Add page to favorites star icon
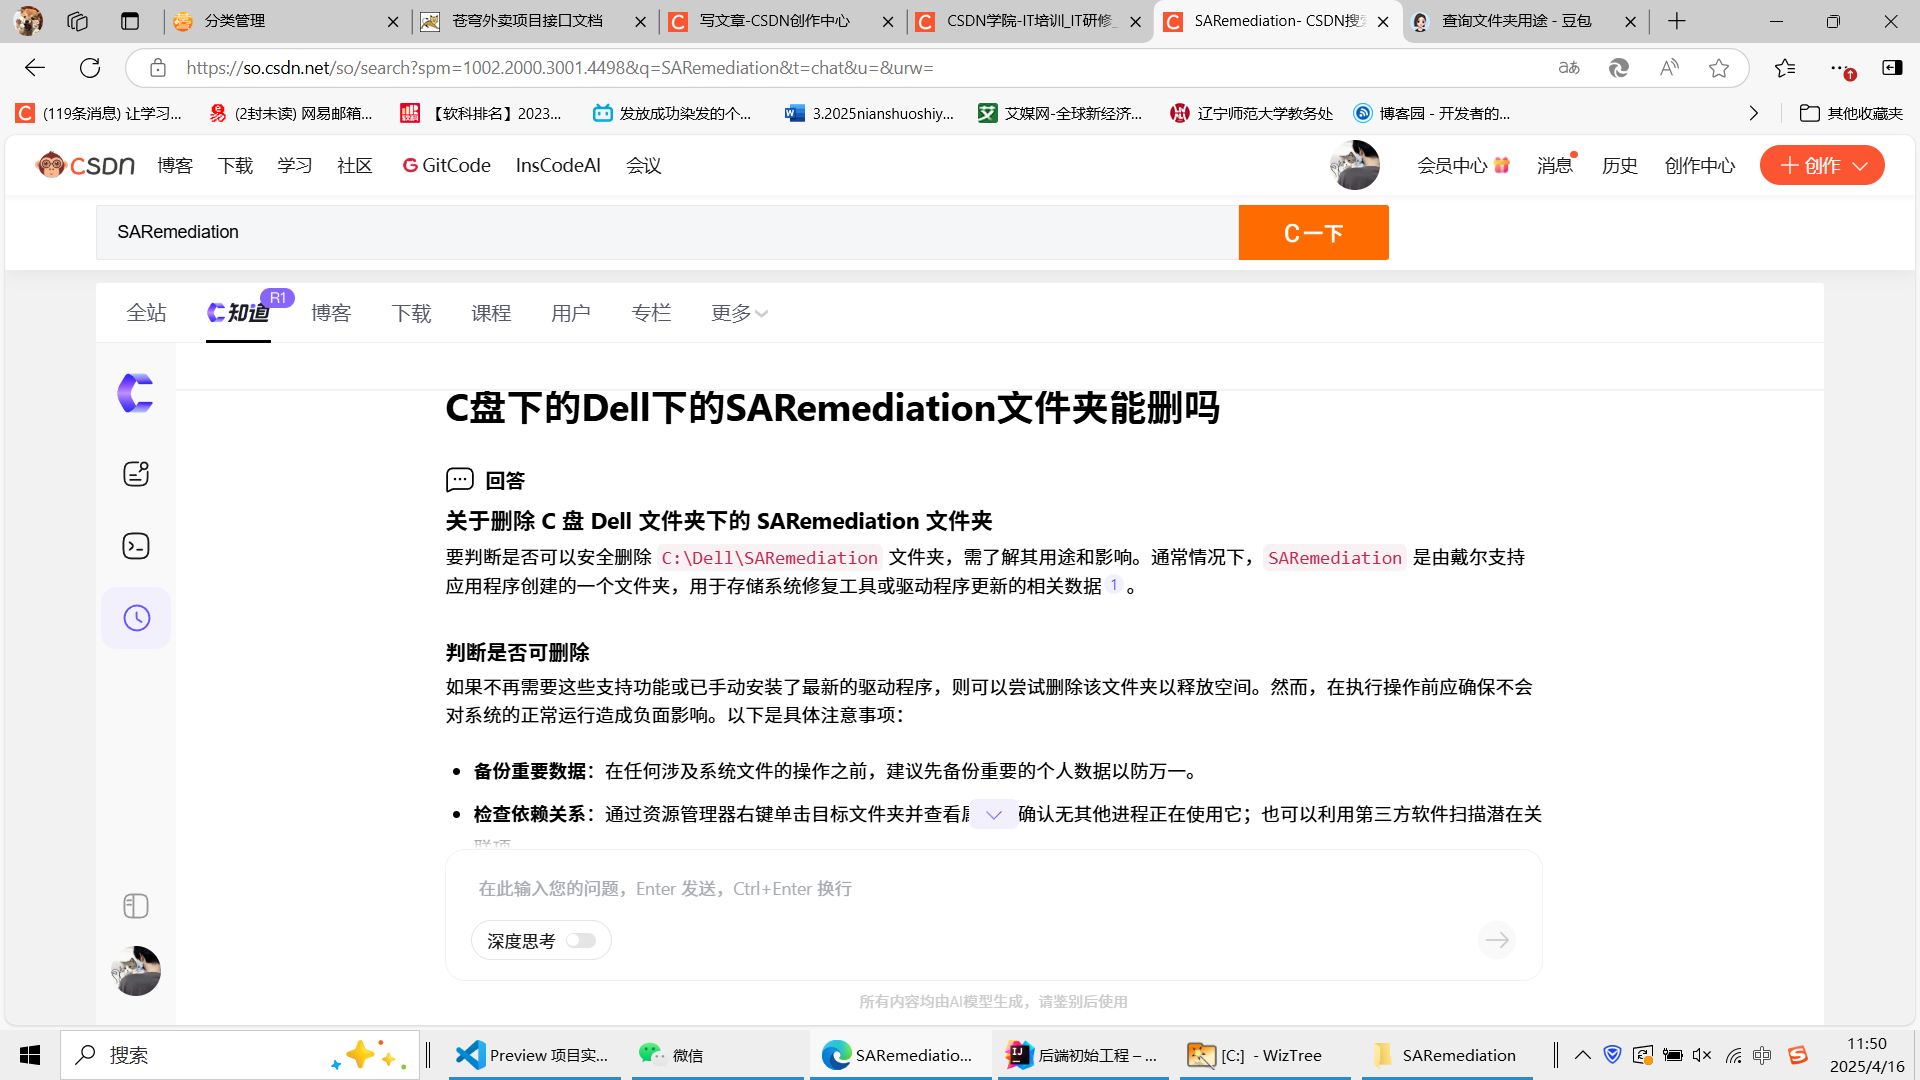 point(1719,68)
